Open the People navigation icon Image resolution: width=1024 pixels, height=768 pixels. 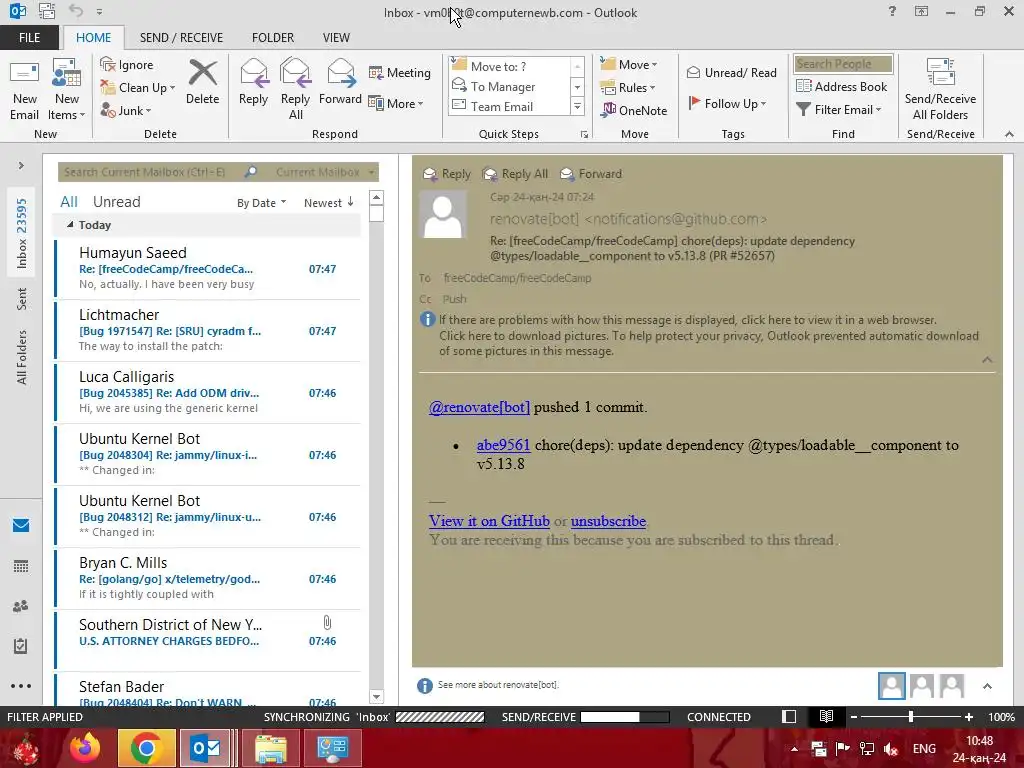tap(21, 606)
